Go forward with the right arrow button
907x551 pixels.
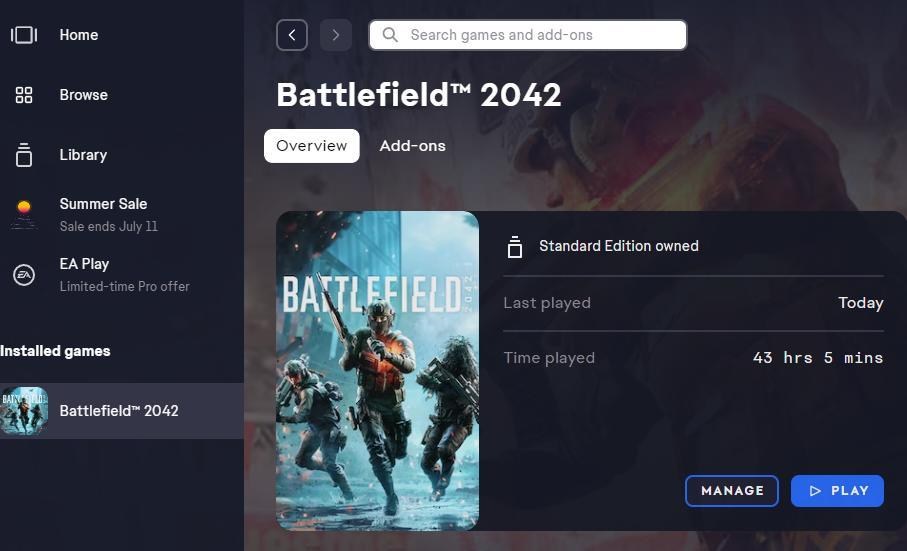coord(335,35)
